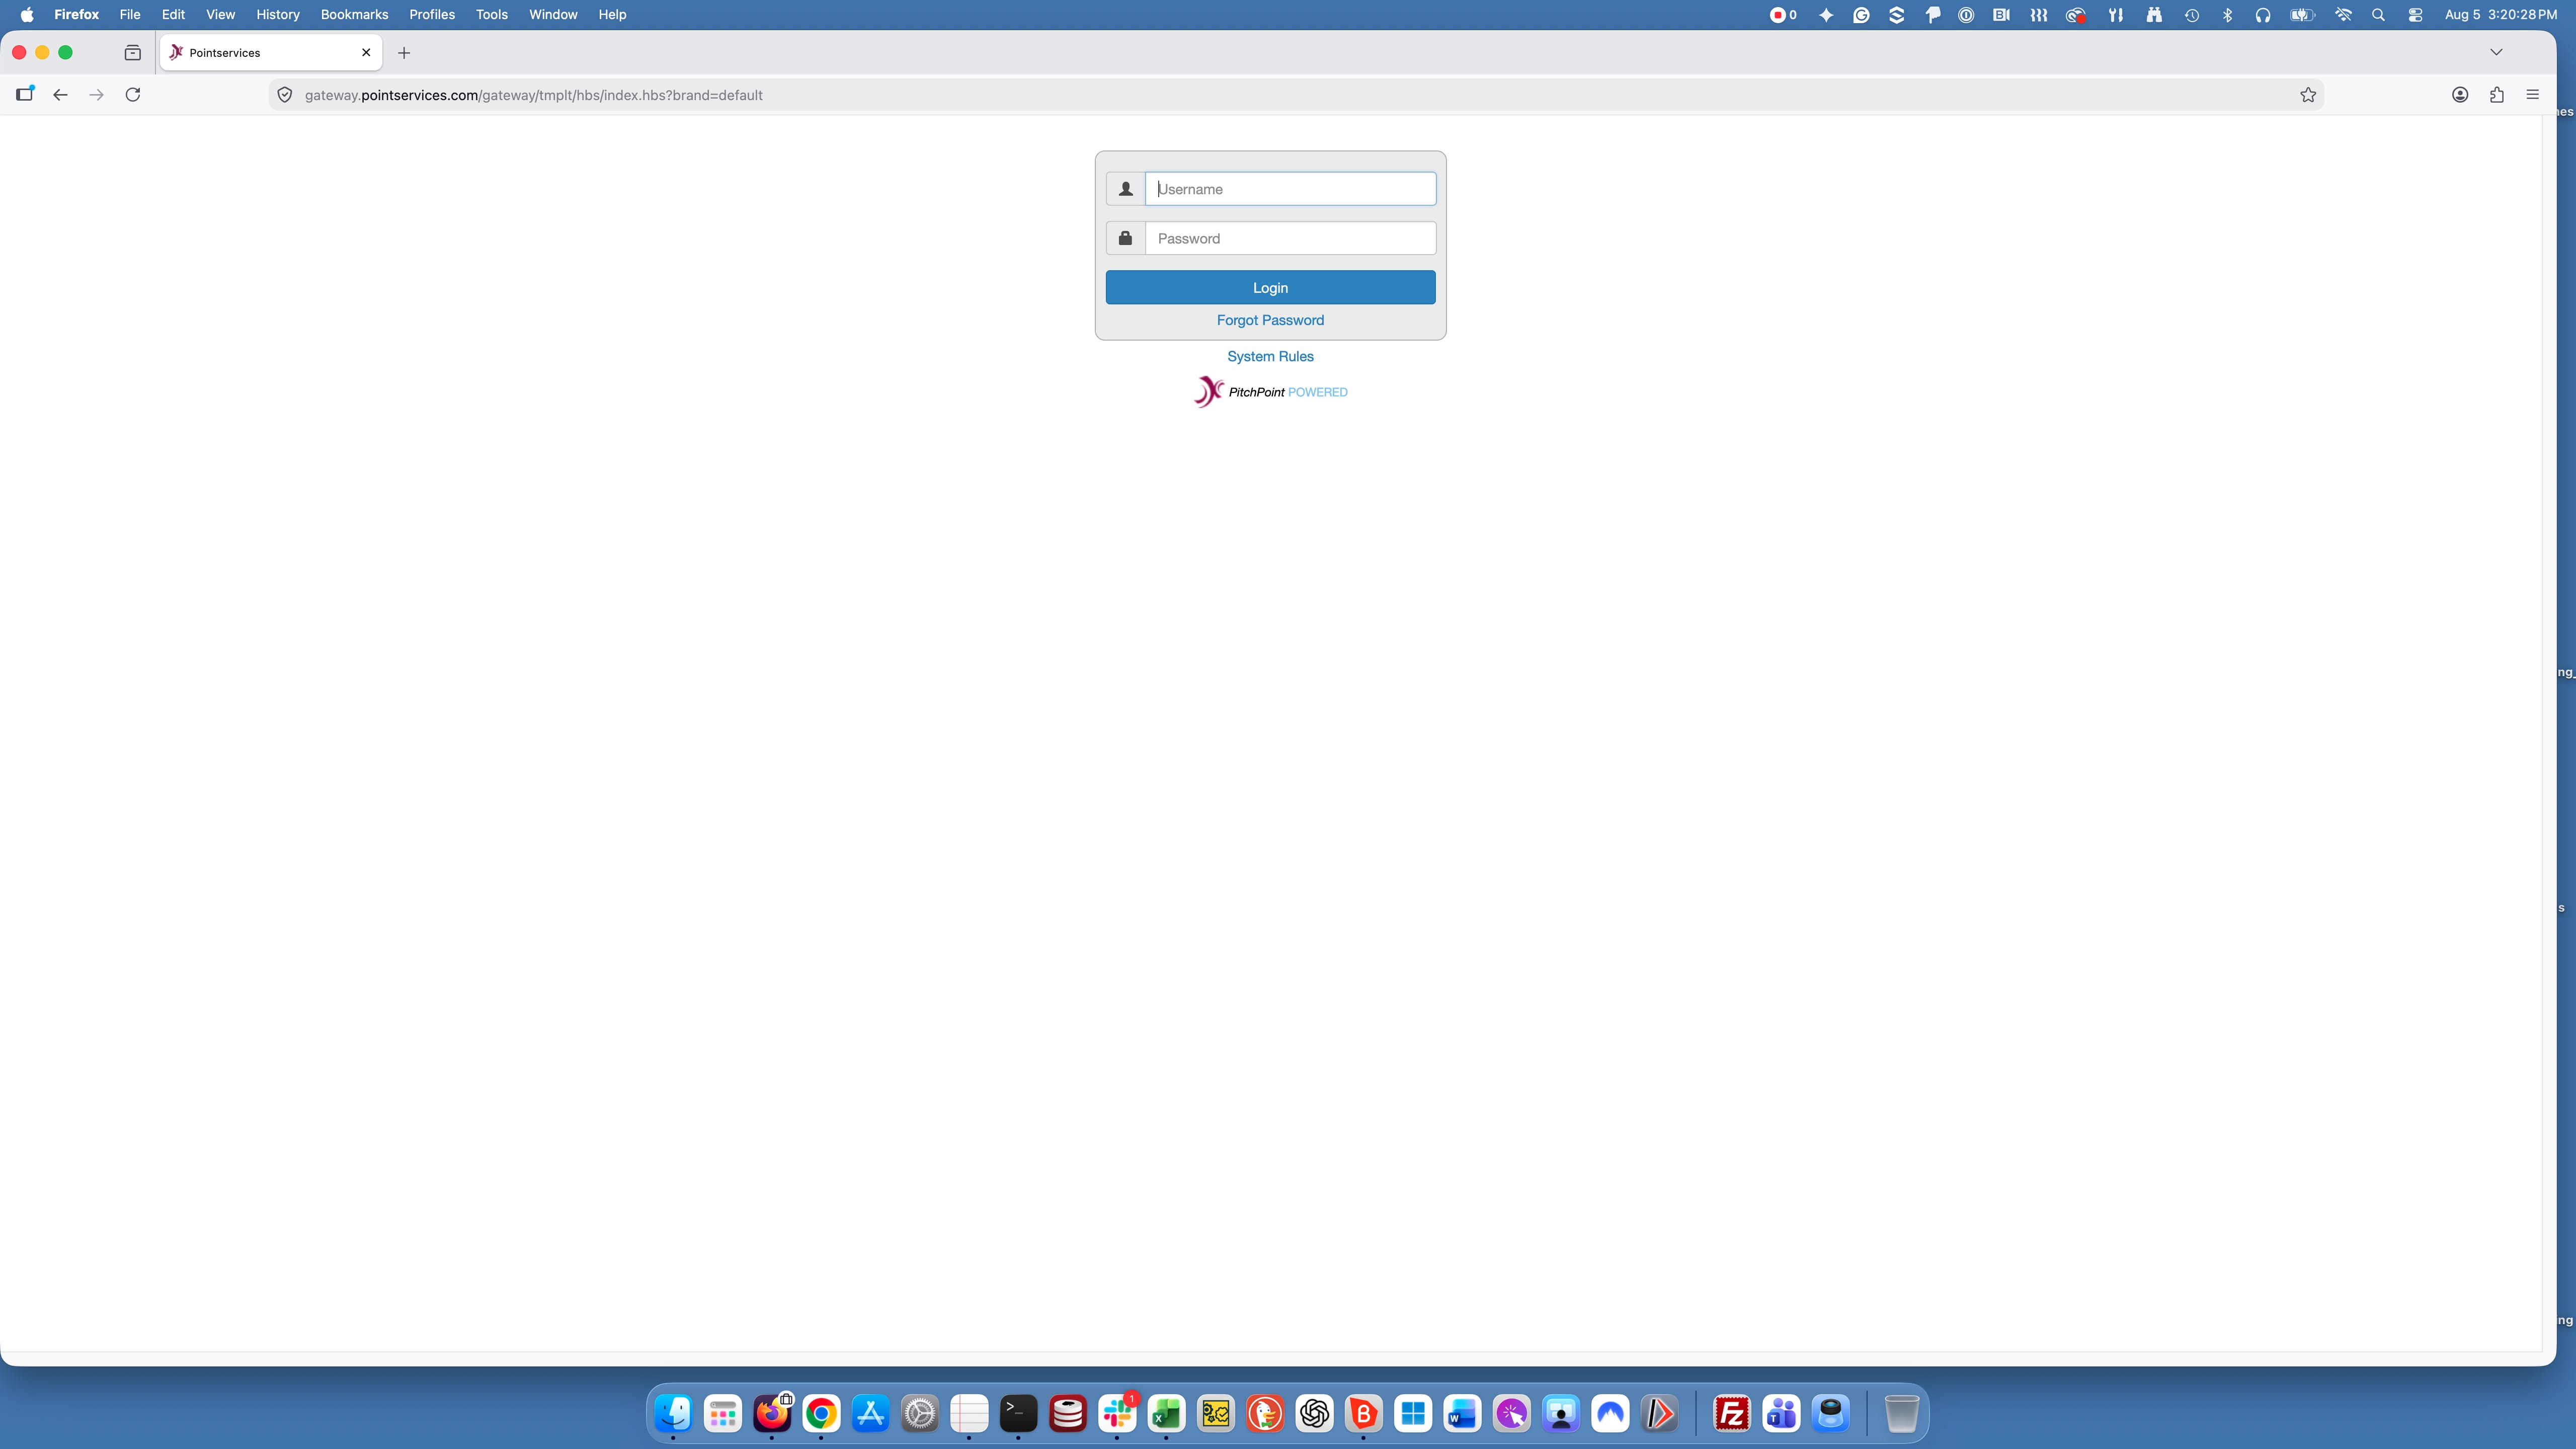This screenshot has height=1449, width=2576.
Task: Click the blue Login button
Action: (1270, 288)
